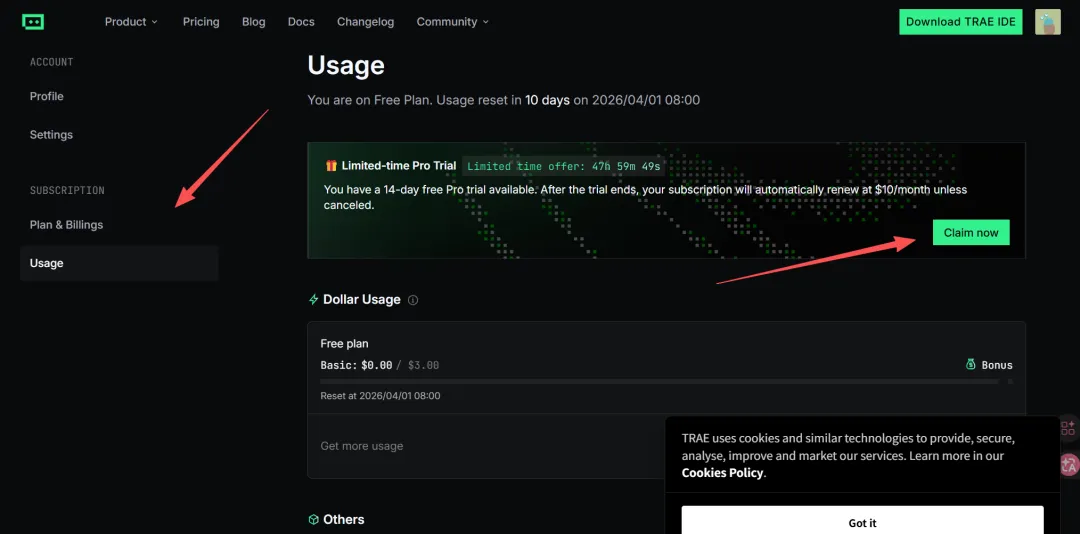Click the Download TRAE IDE button
Viewport: 1080px width, 534px height.
(960, 22)
